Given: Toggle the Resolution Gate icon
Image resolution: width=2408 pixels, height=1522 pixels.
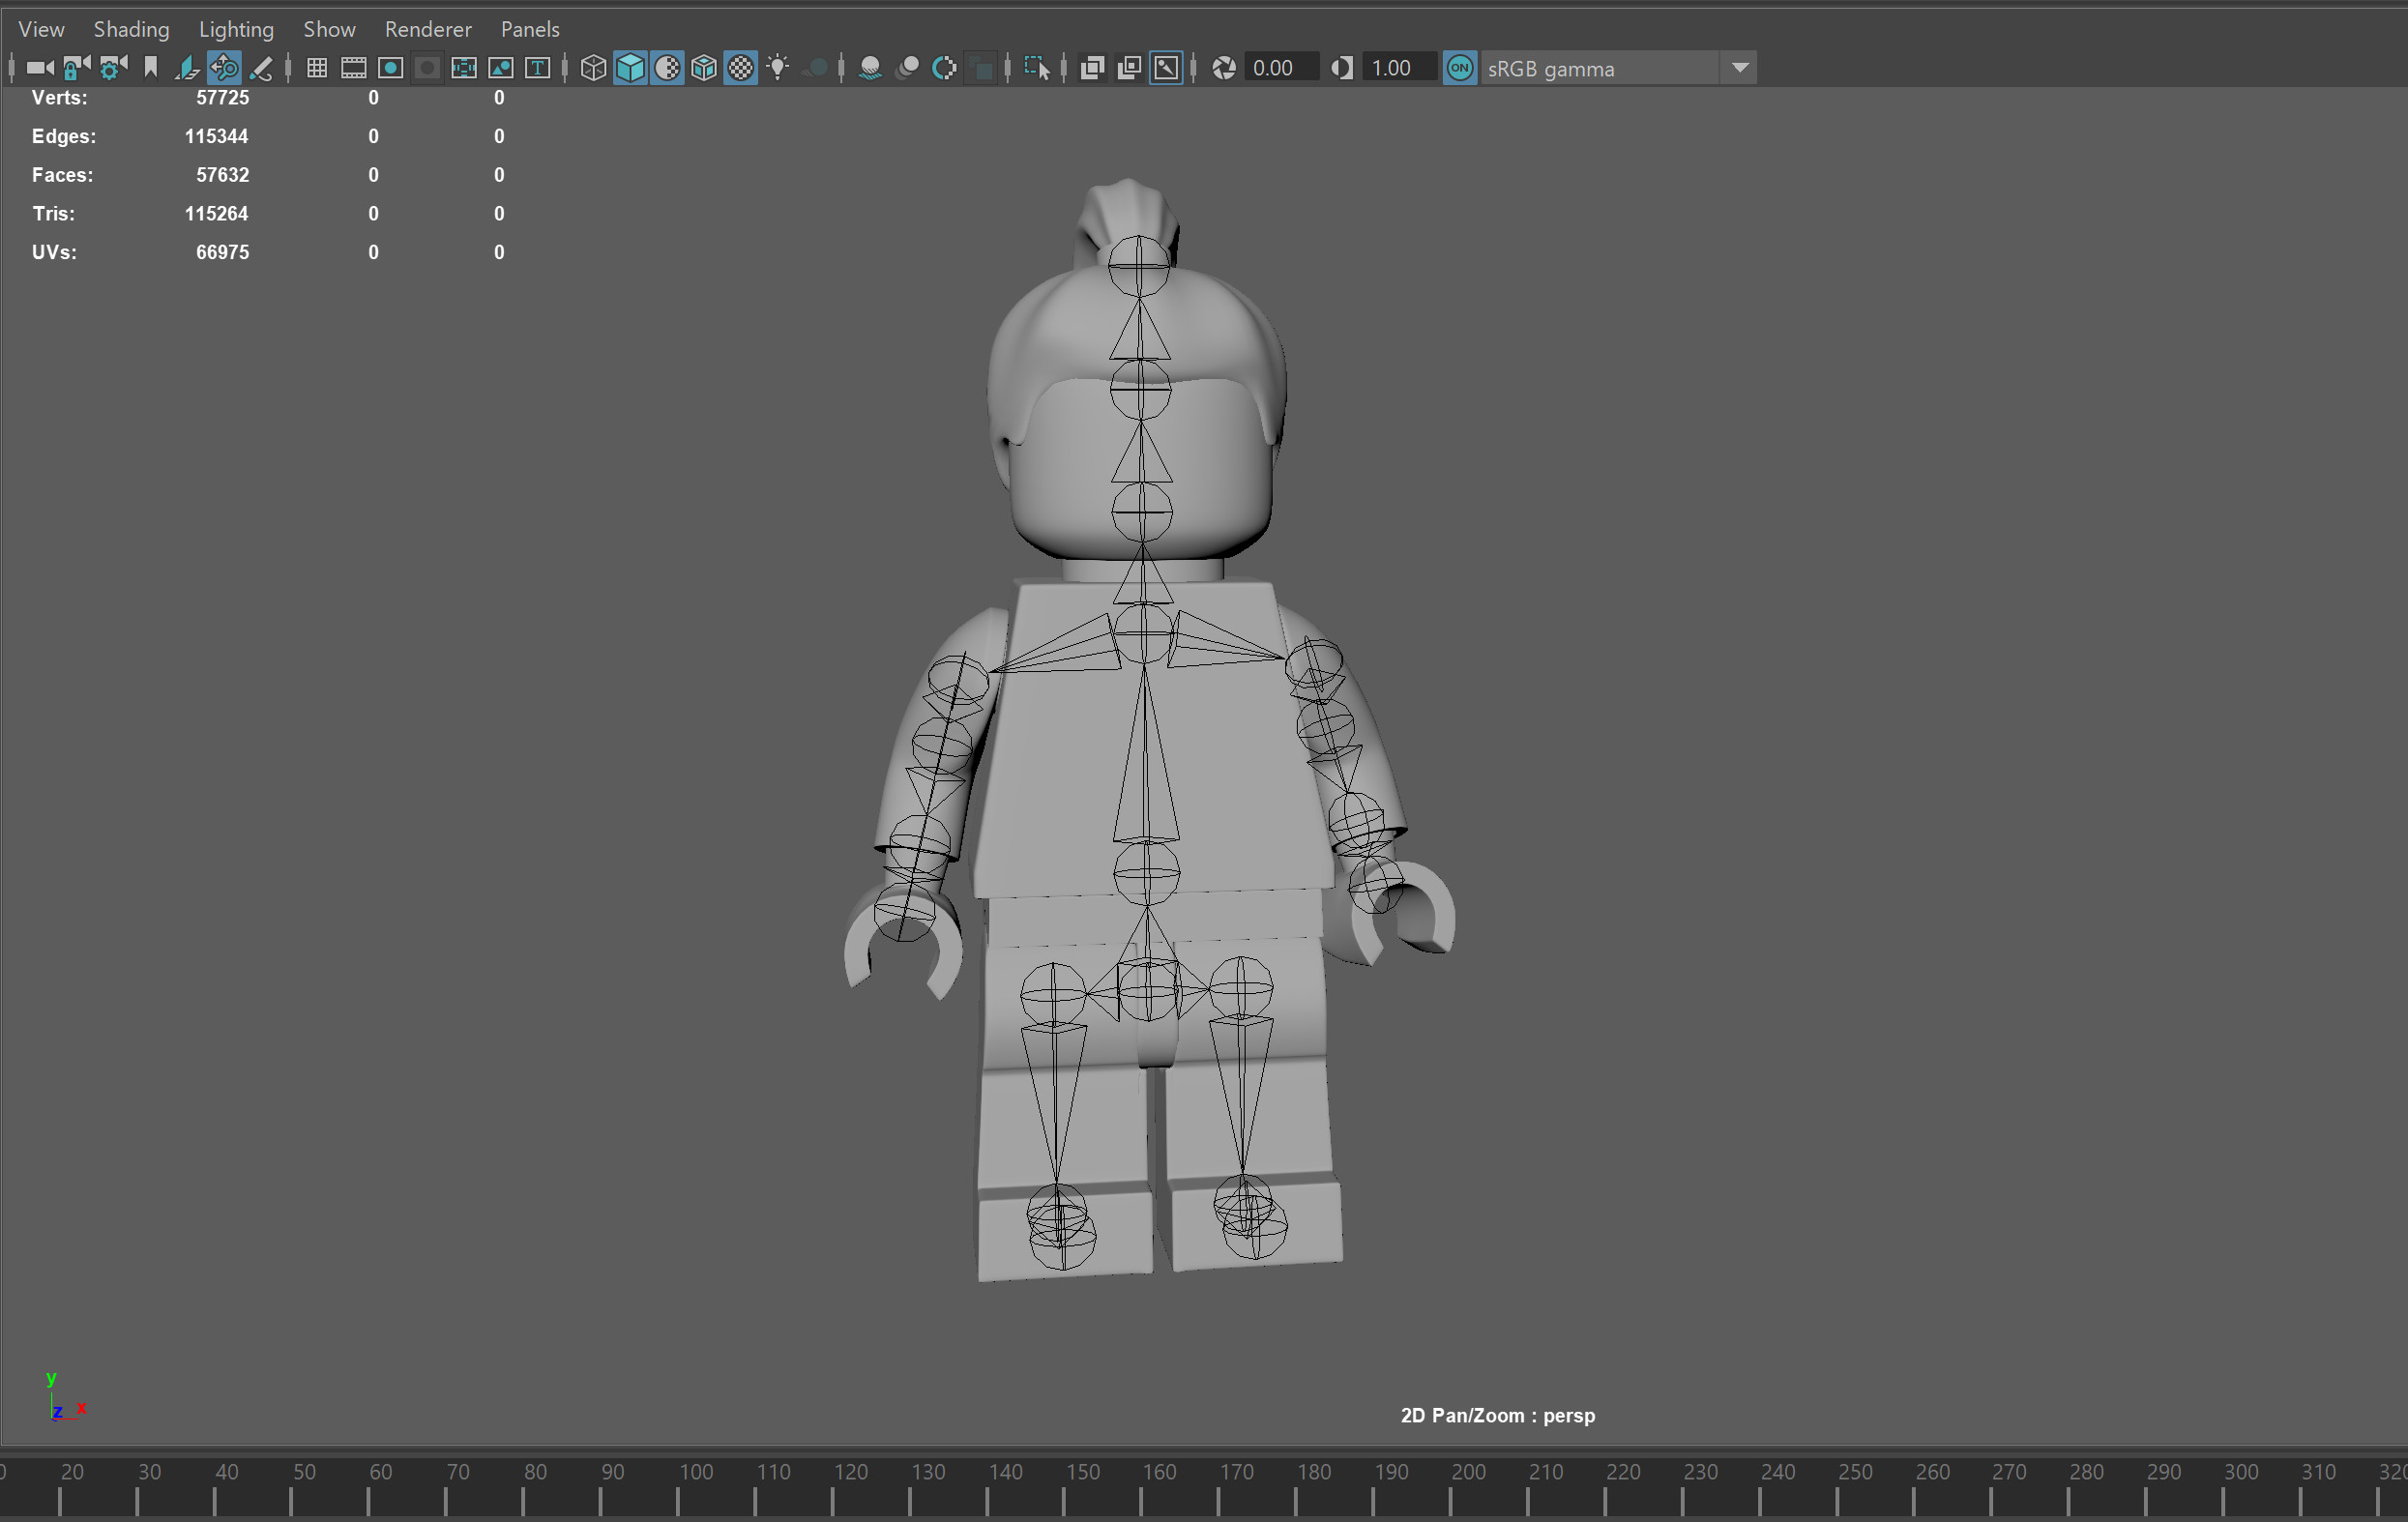Looking at the screenshot, I should click(391, 68).
